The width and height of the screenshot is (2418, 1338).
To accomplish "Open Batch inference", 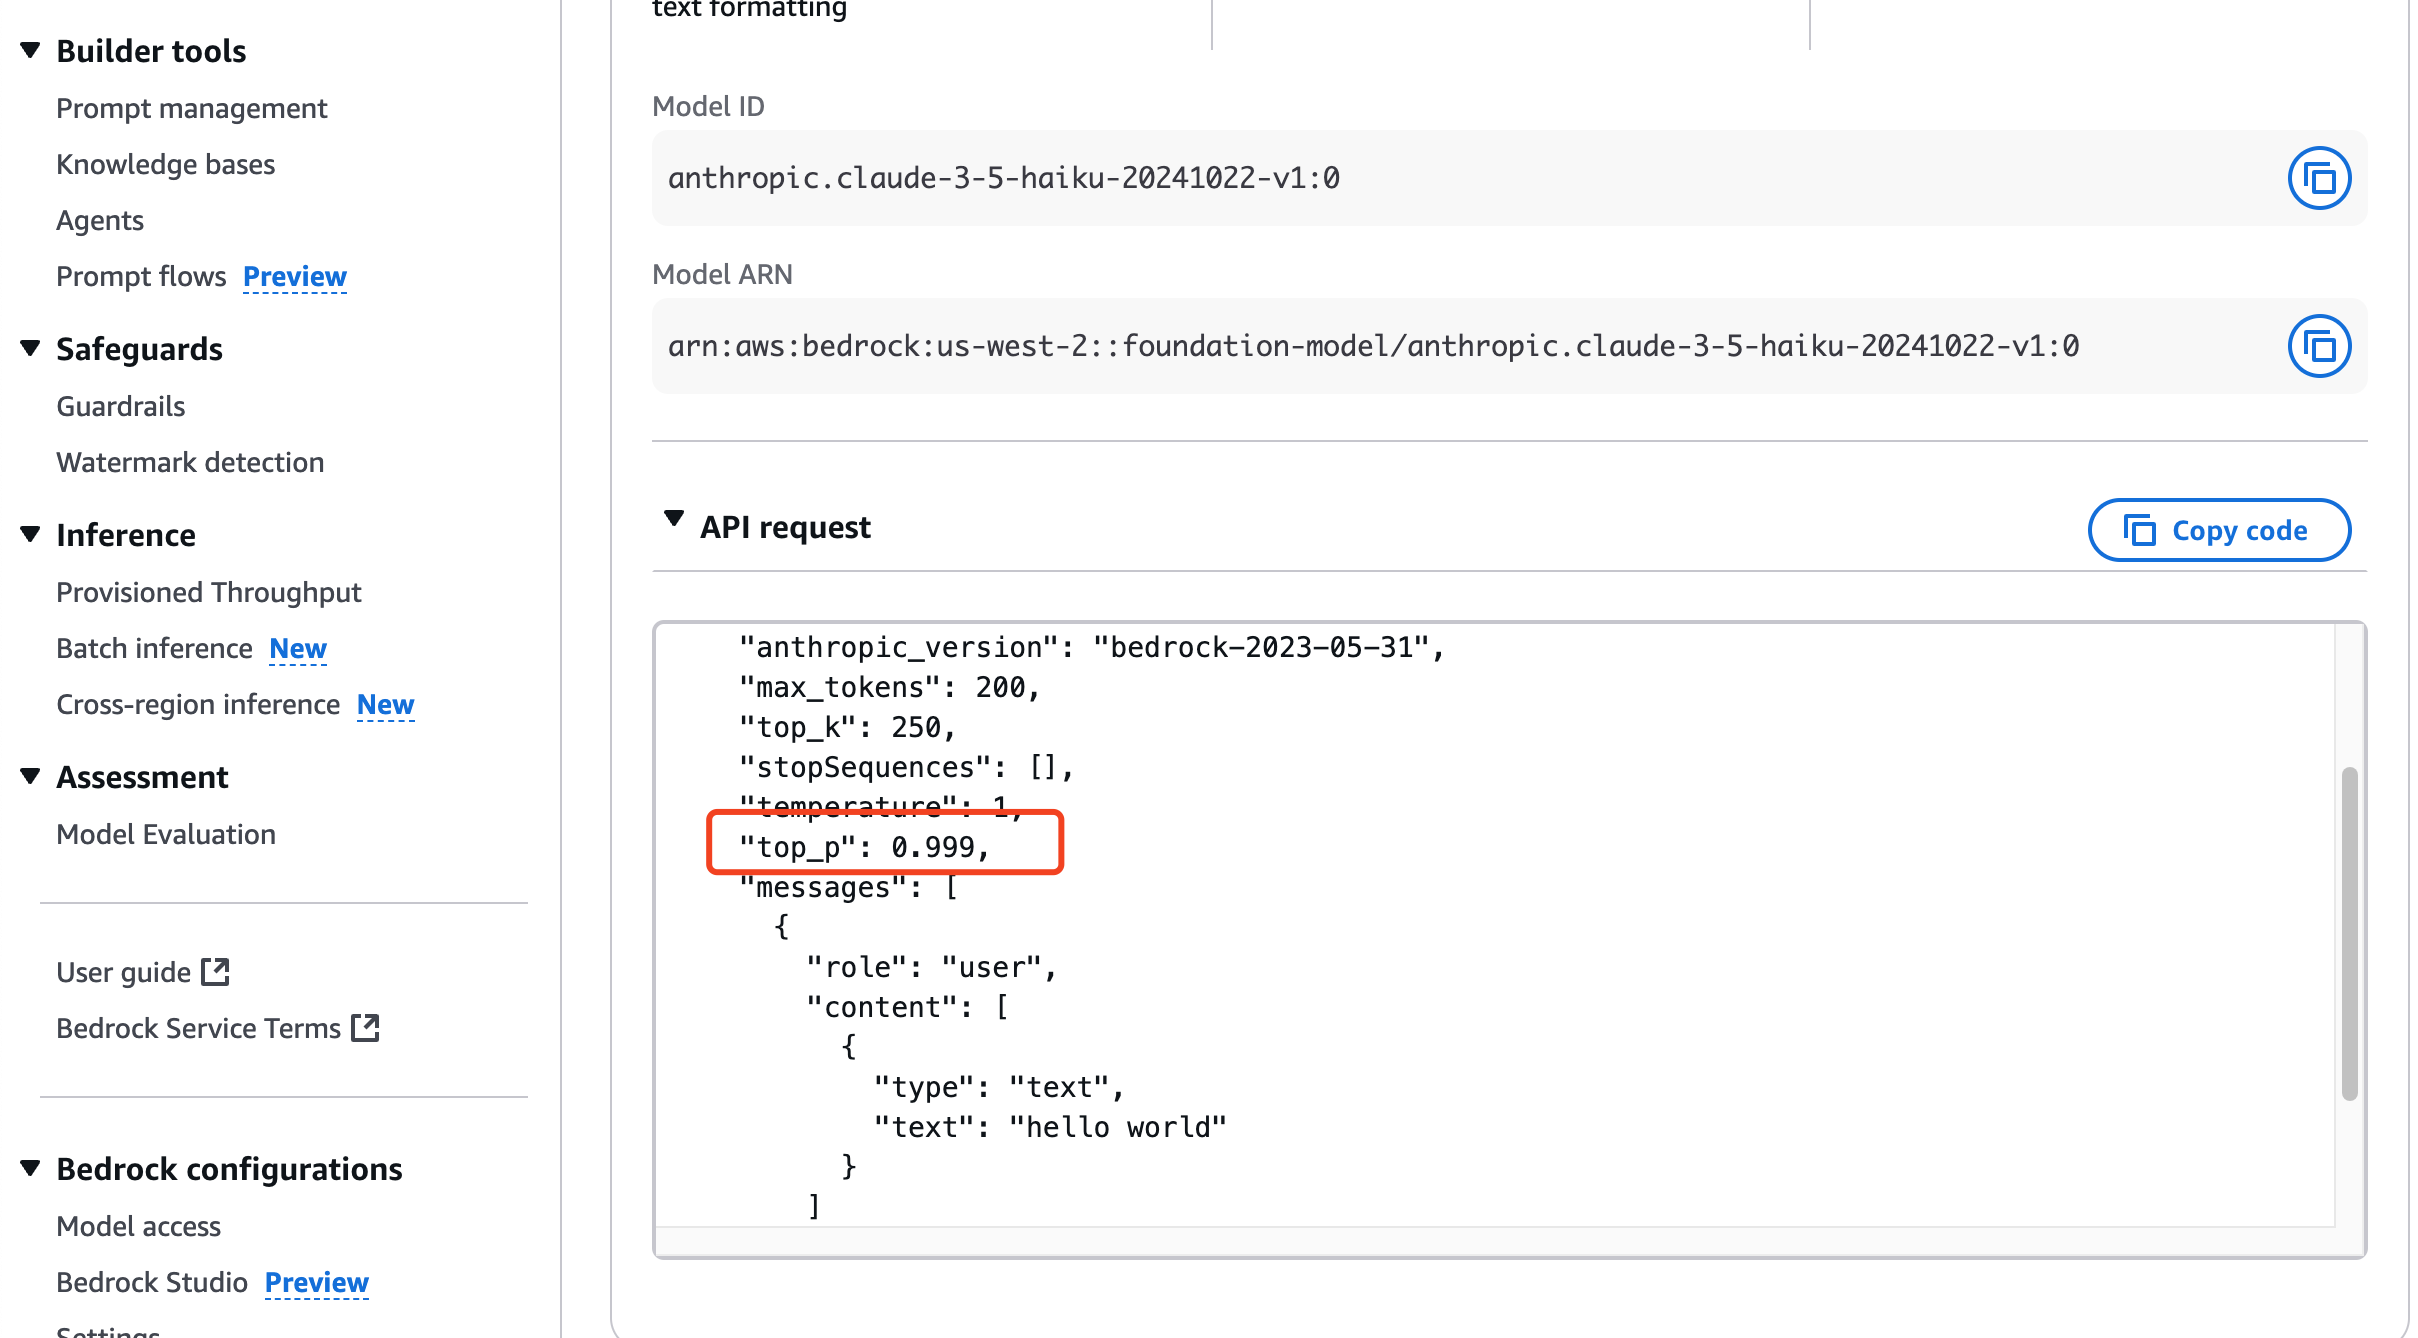I will 154,648.
